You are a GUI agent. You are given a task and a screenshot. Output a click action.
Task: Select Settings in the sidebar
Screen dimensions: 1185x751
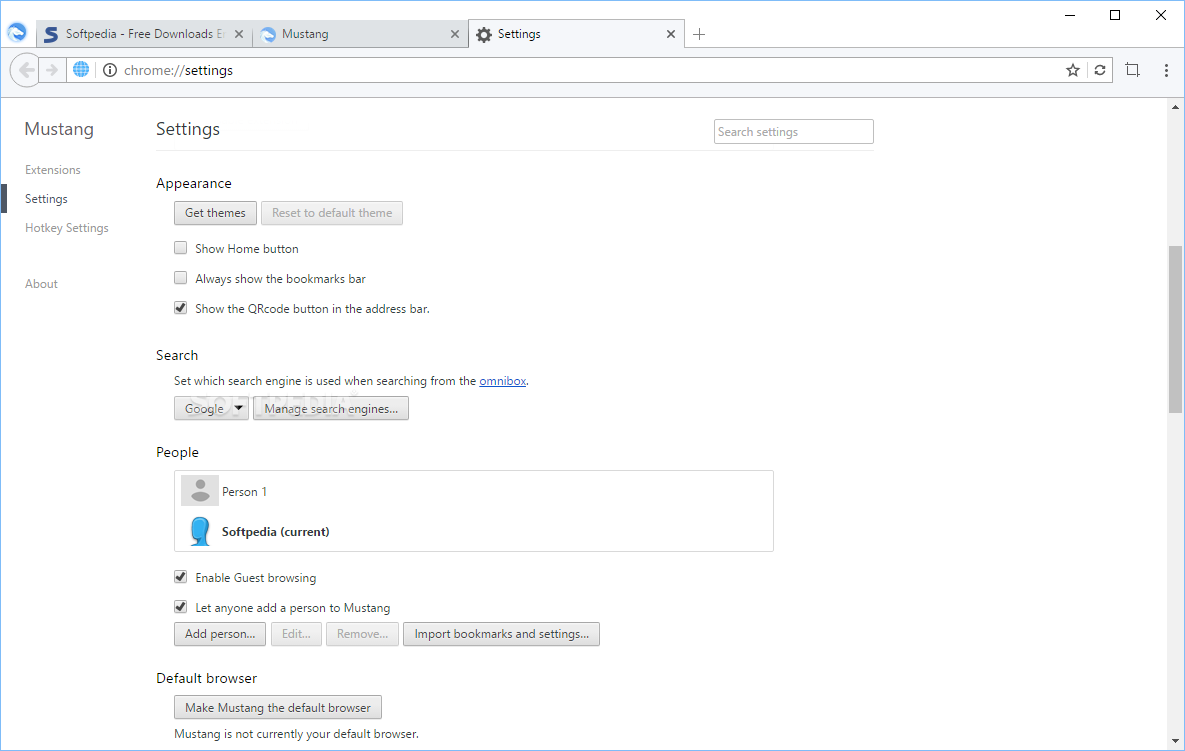(x=46, y=199)
